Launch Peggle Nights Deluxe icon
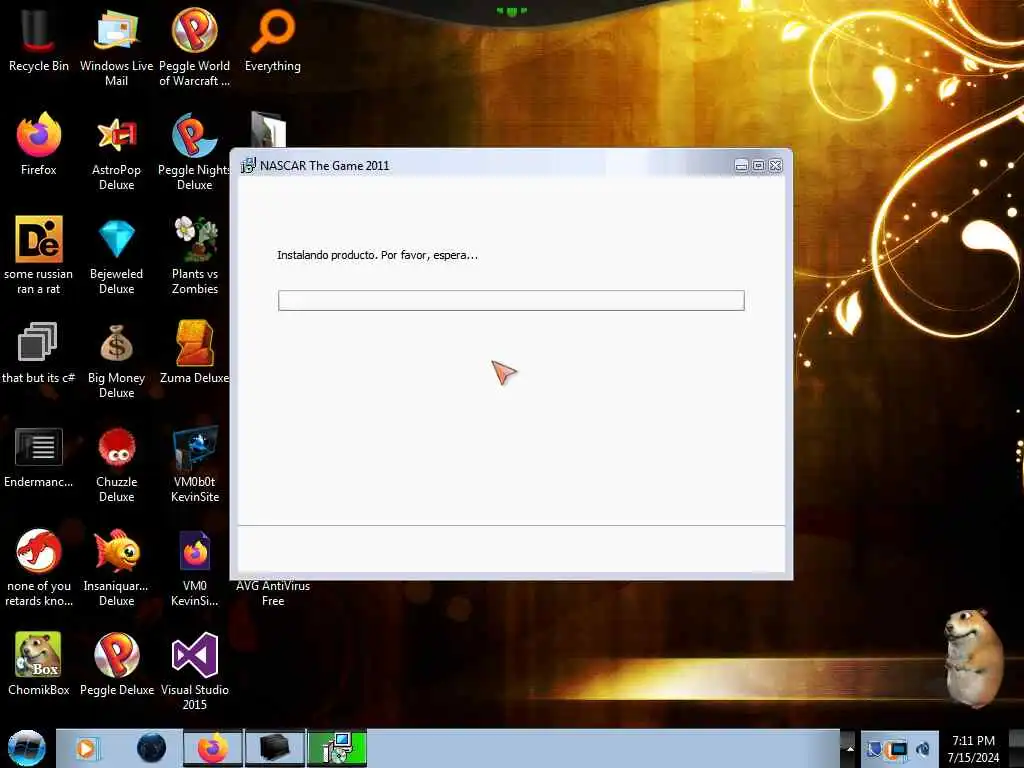 195,152
